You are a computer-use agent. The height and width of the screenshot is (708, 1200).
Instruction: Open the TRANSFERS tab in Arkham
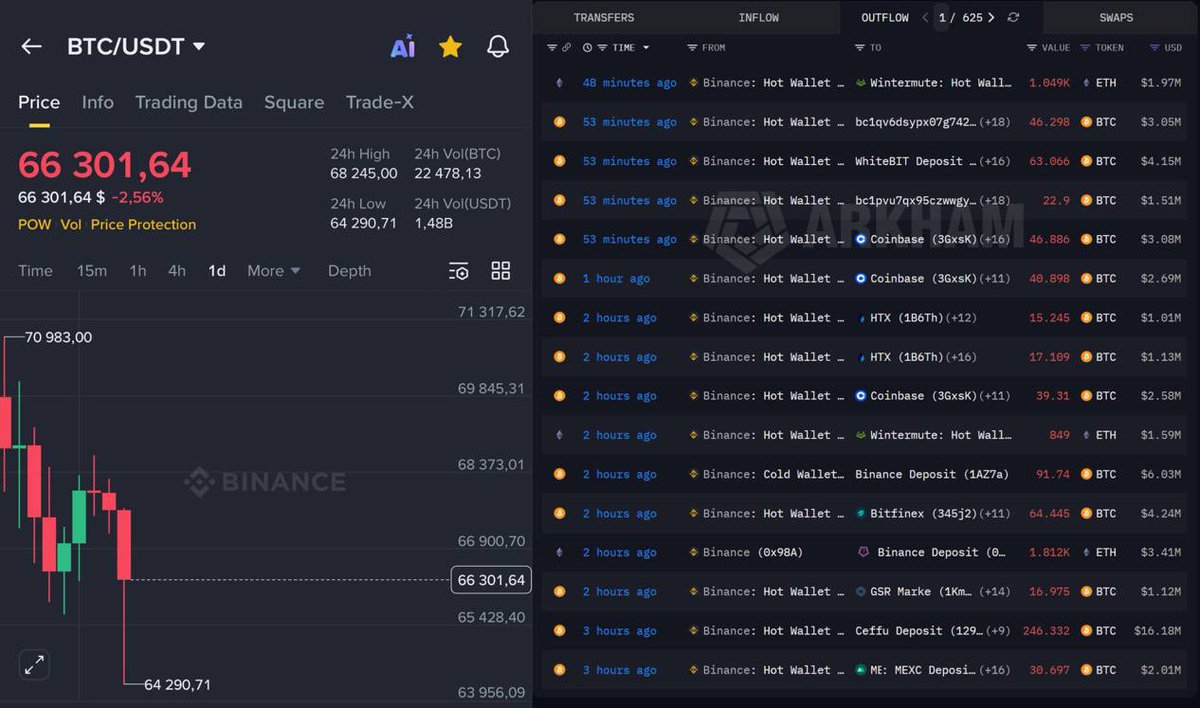point(604,18)
